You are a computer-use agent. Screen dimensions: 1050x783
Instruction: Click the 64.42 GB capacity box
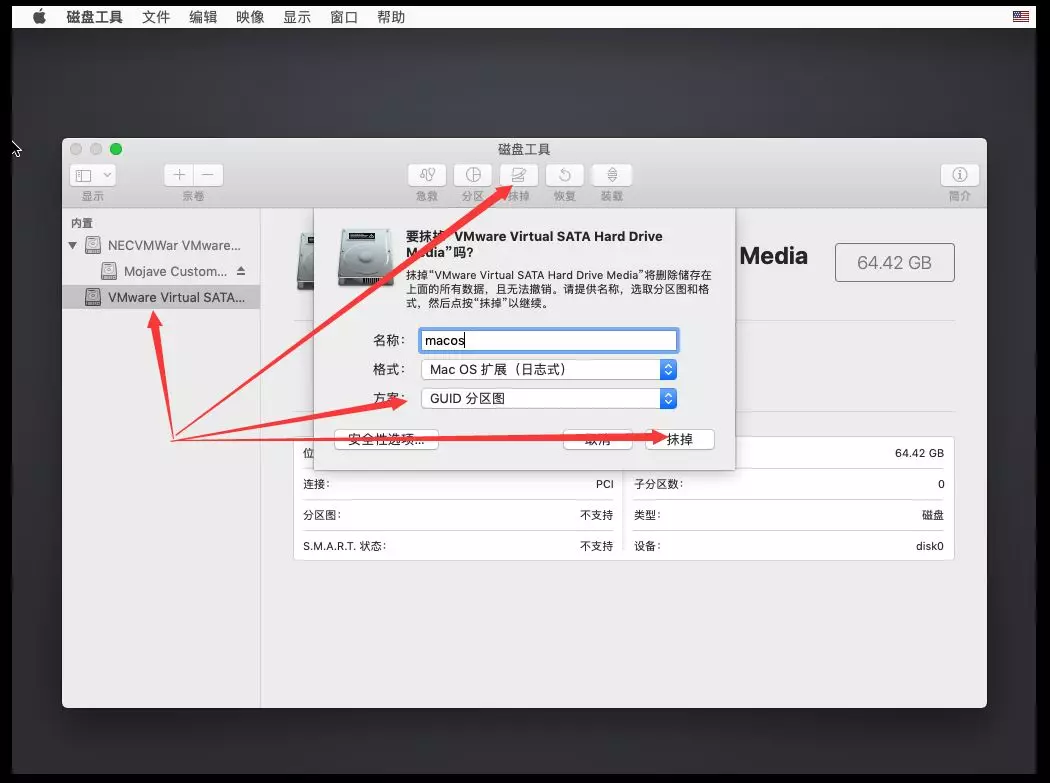pos(895,263)
